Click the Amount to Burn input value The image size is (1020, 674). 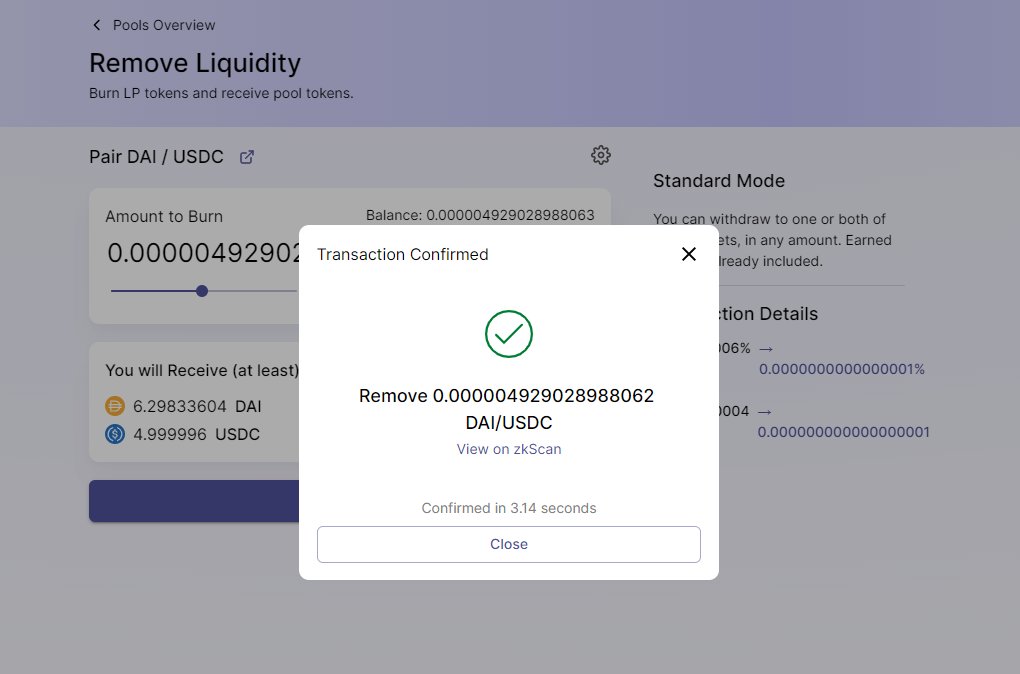click(x=204, y=253)
